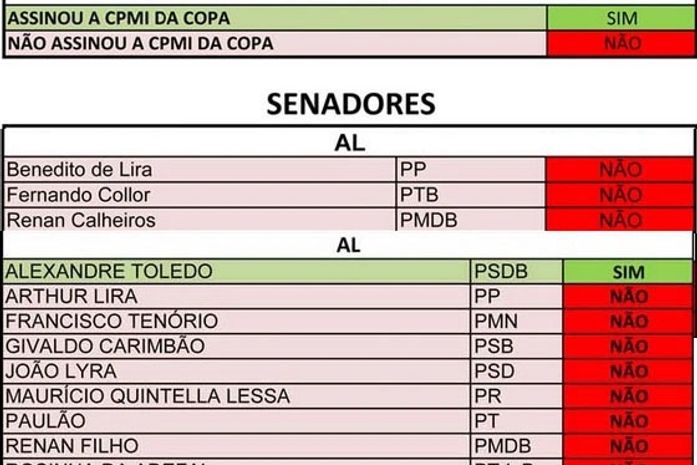The width and height of the screenshot is (697, 465).
Task: Select the ARTHUR LIRA name cell
Action: [237, 296]
